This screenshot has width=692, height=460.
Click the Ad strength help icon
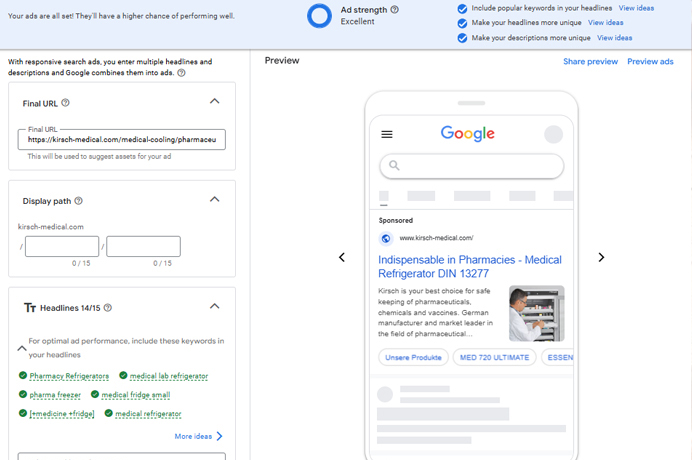pos(395,9)
